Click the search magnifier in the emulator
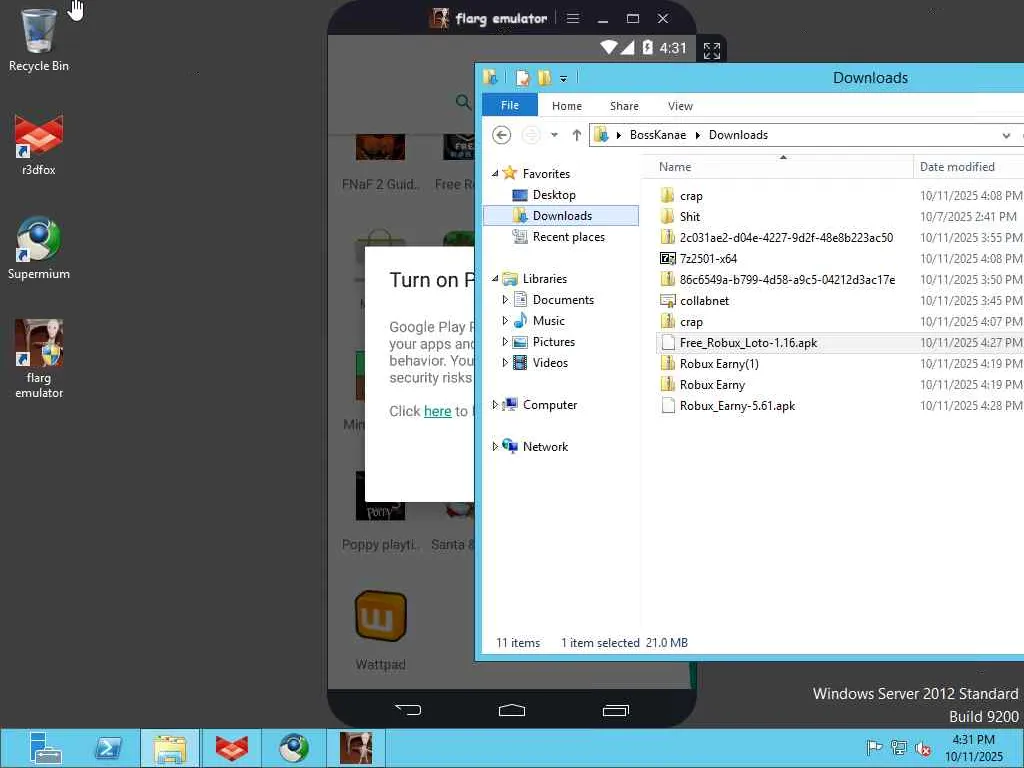1024x768 pixels. tap(463, 102)
